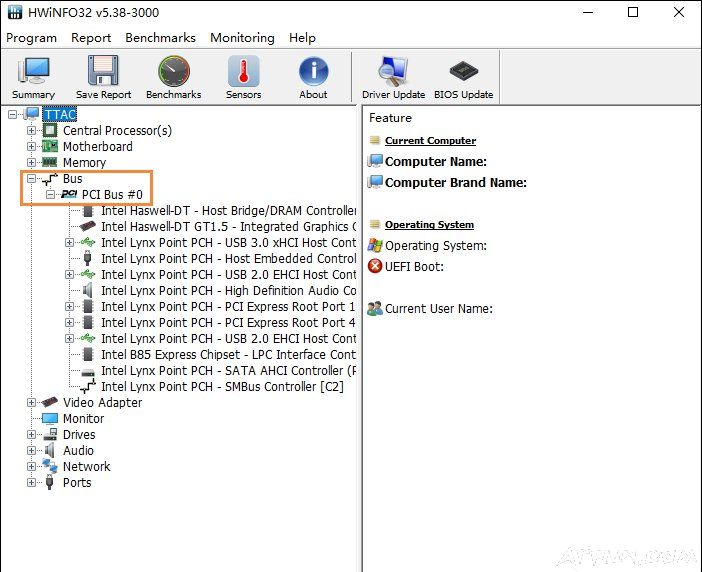
Task: Click the Save Report floppy icon
Action: 103,71
